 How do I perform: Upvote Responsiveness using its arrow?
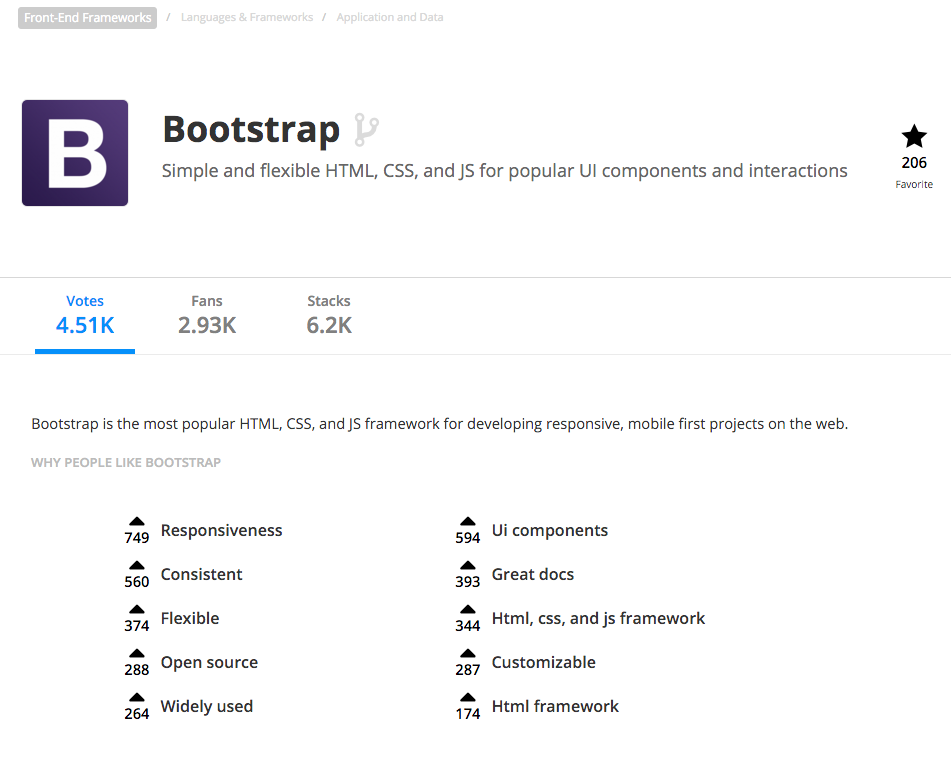136,521
